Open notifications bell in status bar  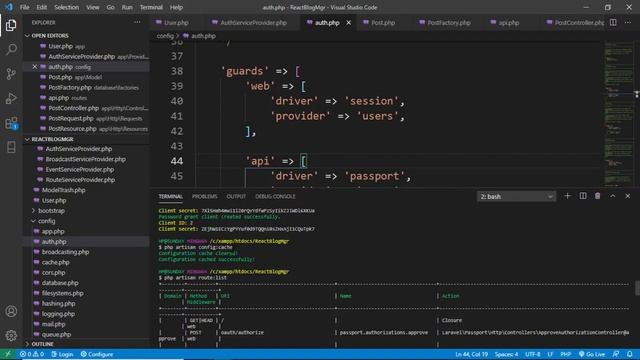630,354
